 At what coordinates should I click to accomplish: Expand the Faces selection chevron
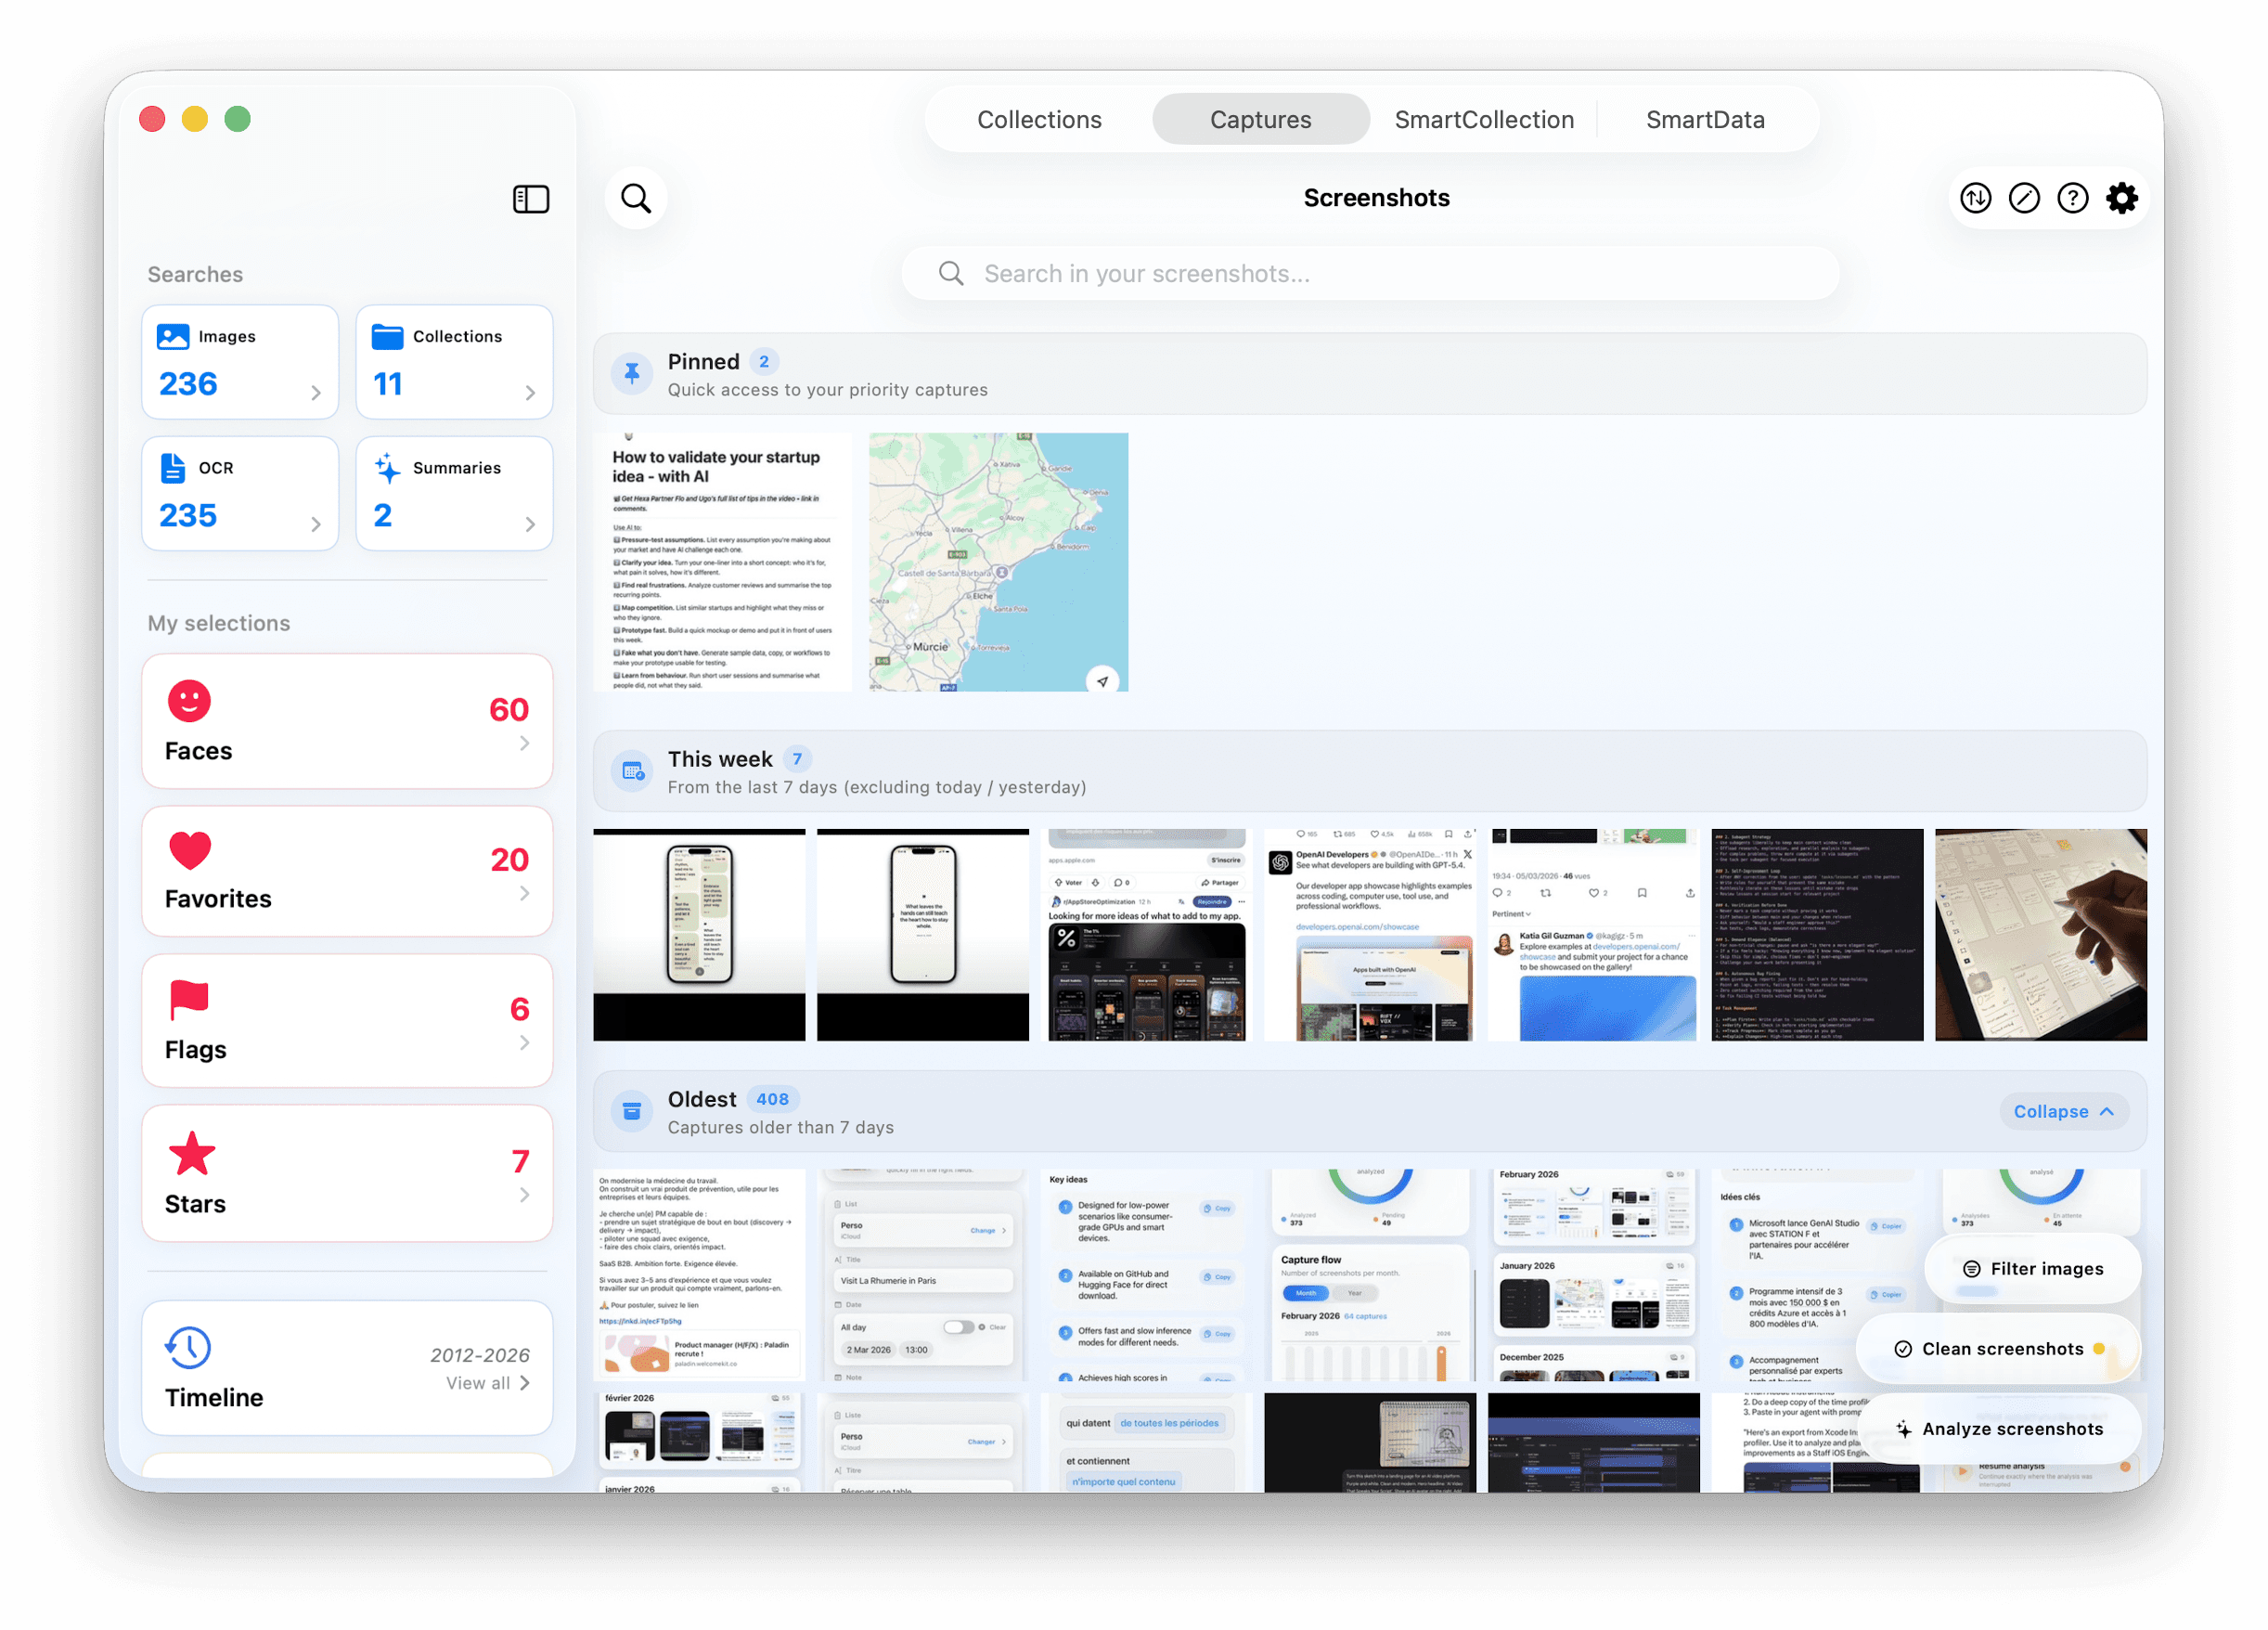pos(525,743)
